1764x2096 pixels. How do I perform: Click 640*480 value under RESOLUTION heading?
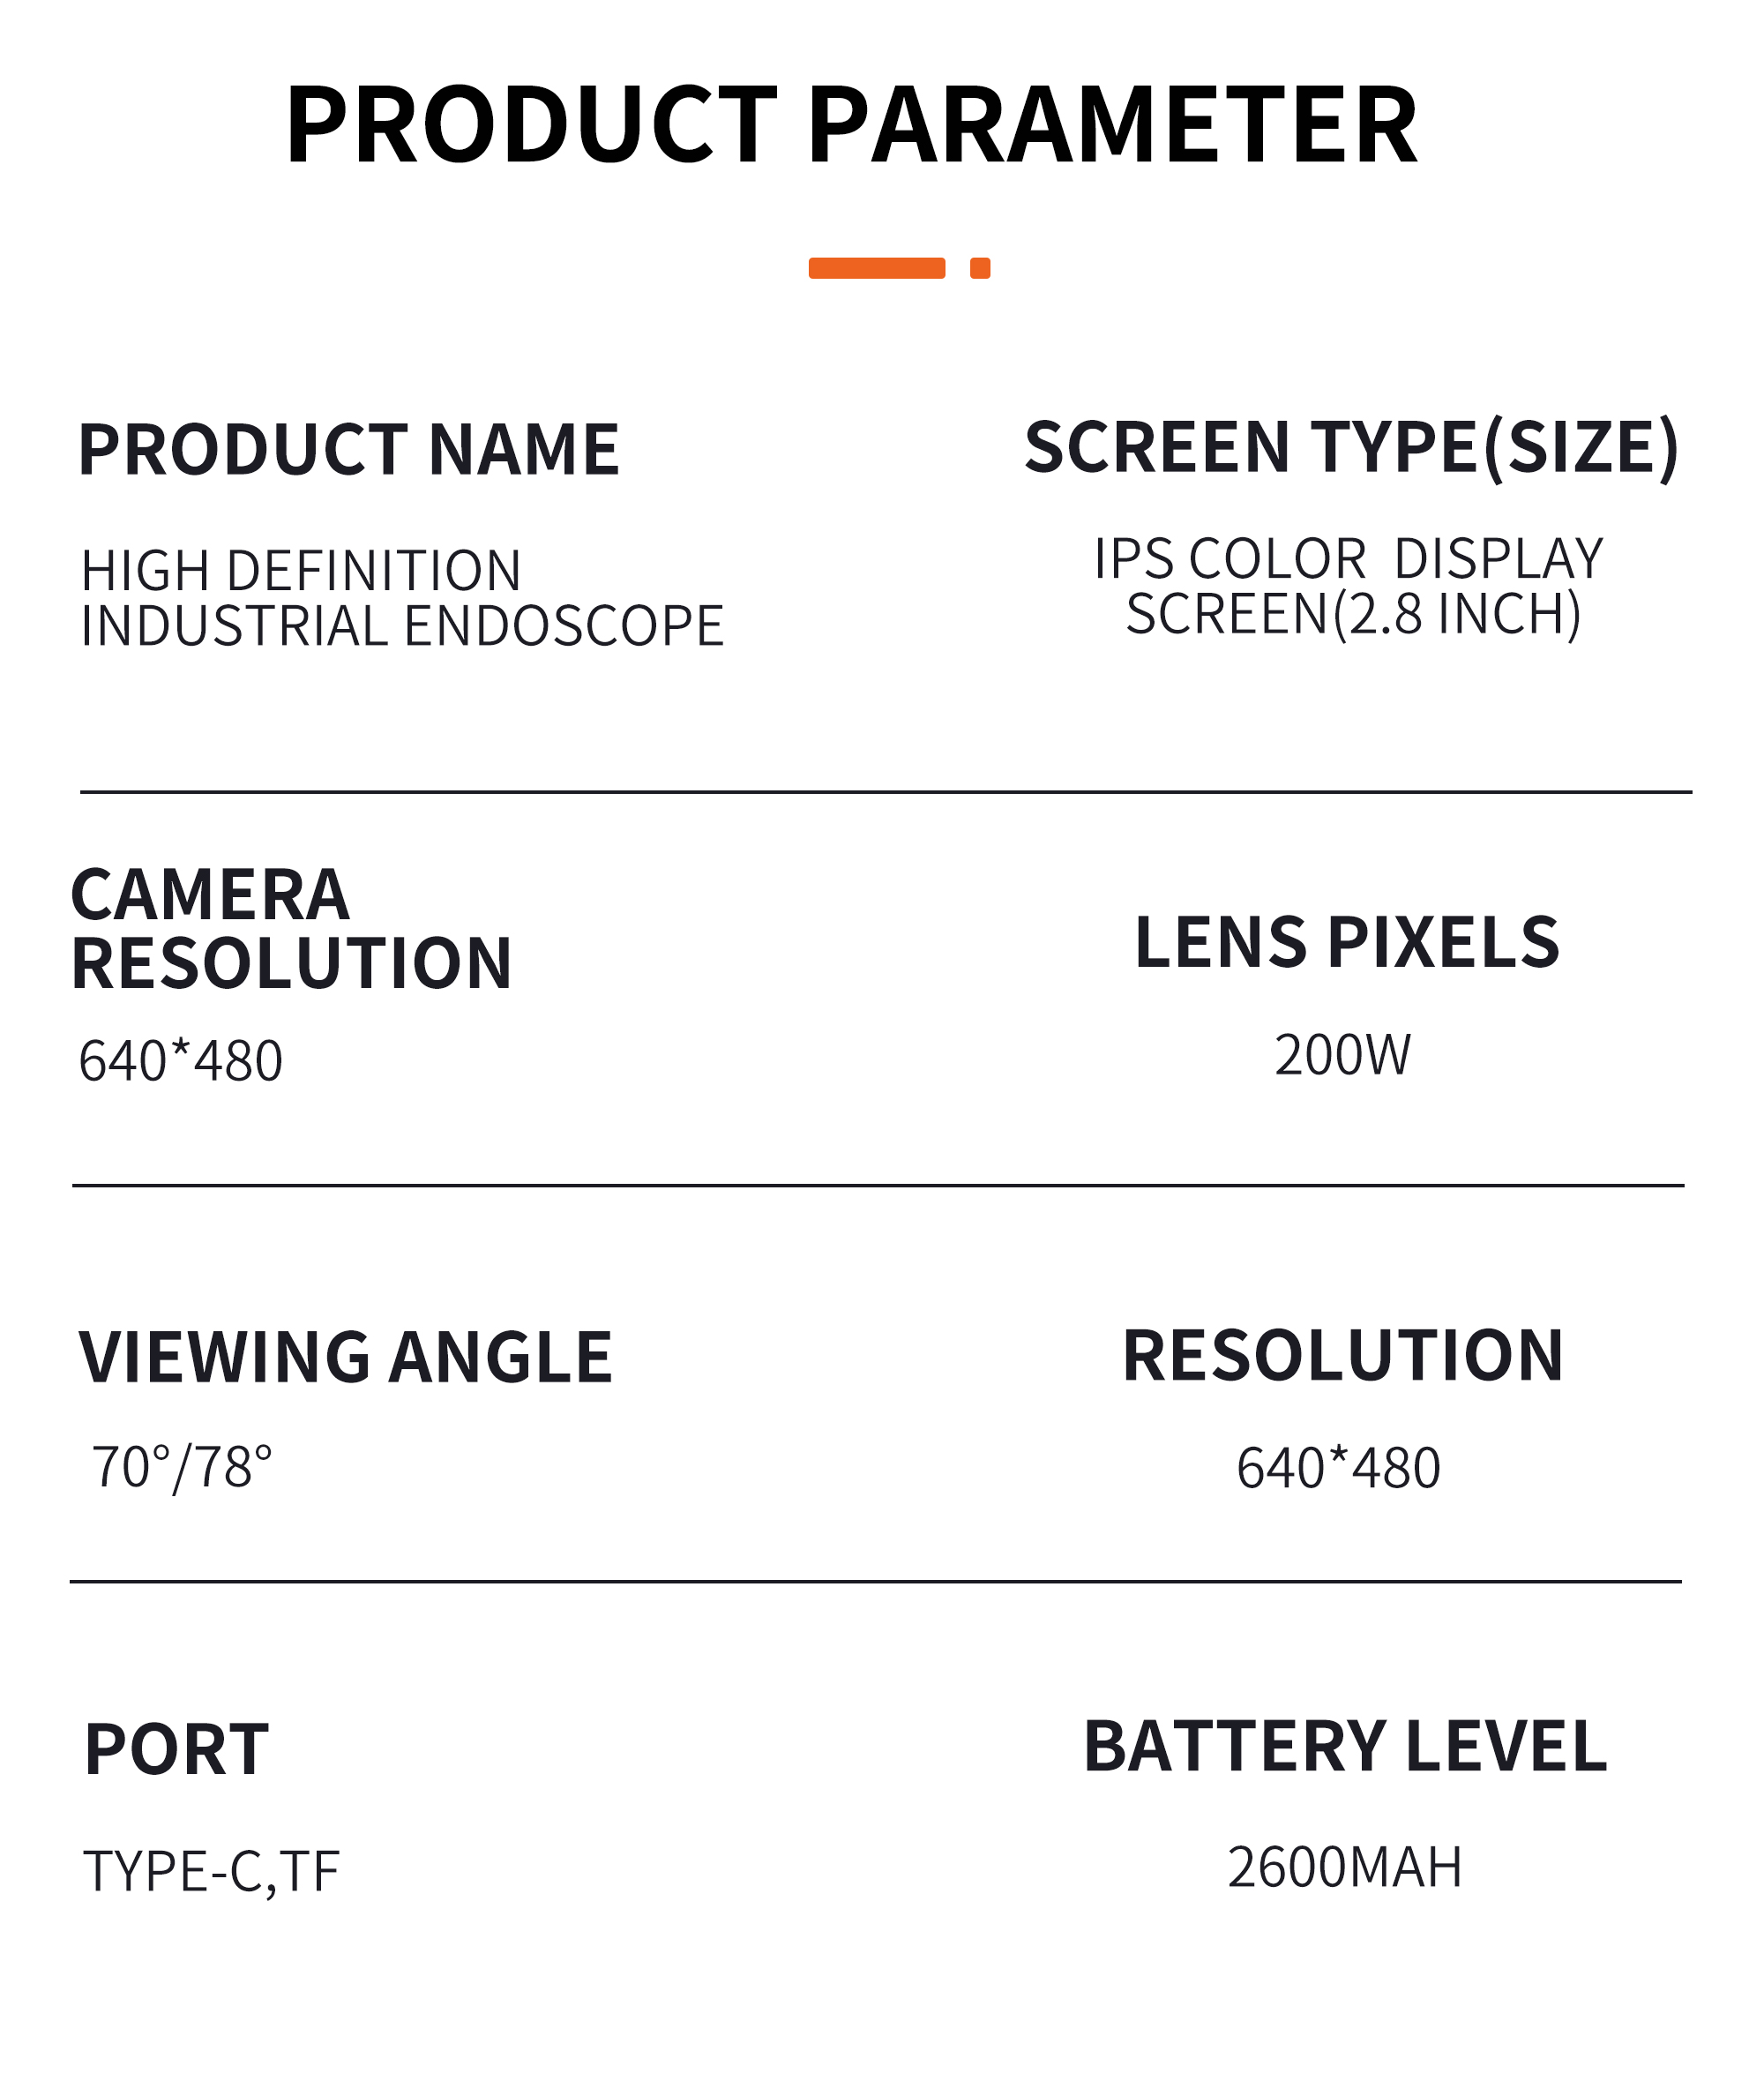[x=1339, y=1469]
